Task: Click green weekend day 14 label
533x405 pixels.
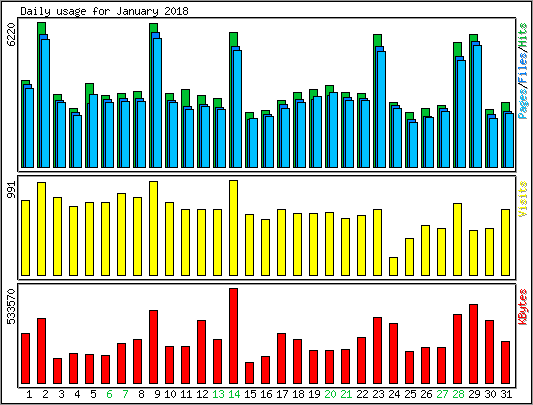Action: click(x=234, y=394)
